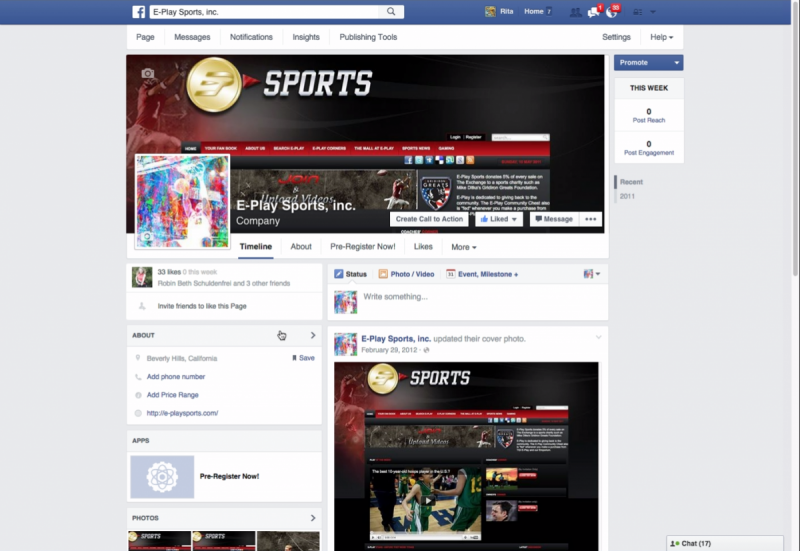Click the Facebook search input field
The width and height of the screenshot is (800, 551).
tap(264, 12)
